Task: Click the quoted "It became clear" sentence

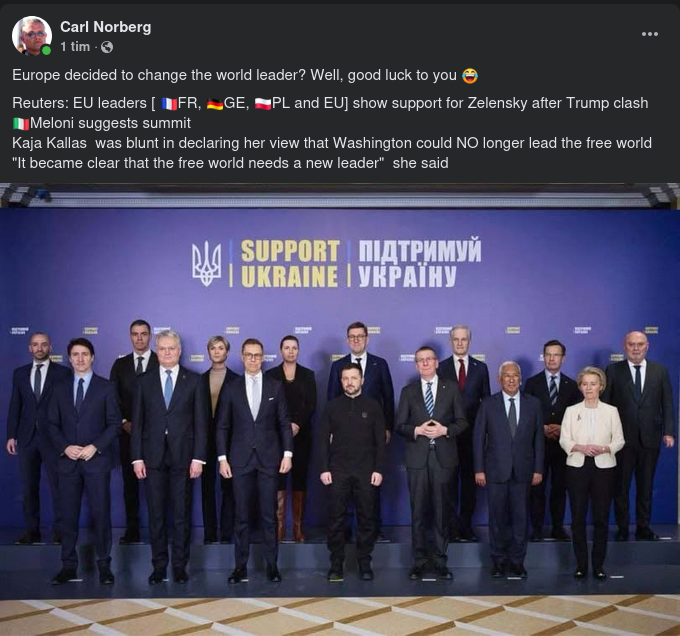Action: [230, 163]
